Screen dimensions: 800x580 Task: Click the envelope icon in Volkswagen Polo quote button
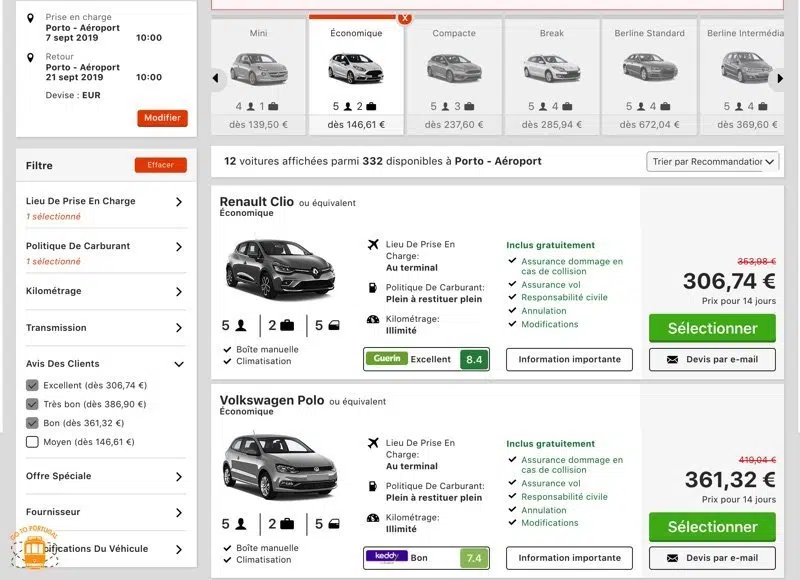click(672, 558)
